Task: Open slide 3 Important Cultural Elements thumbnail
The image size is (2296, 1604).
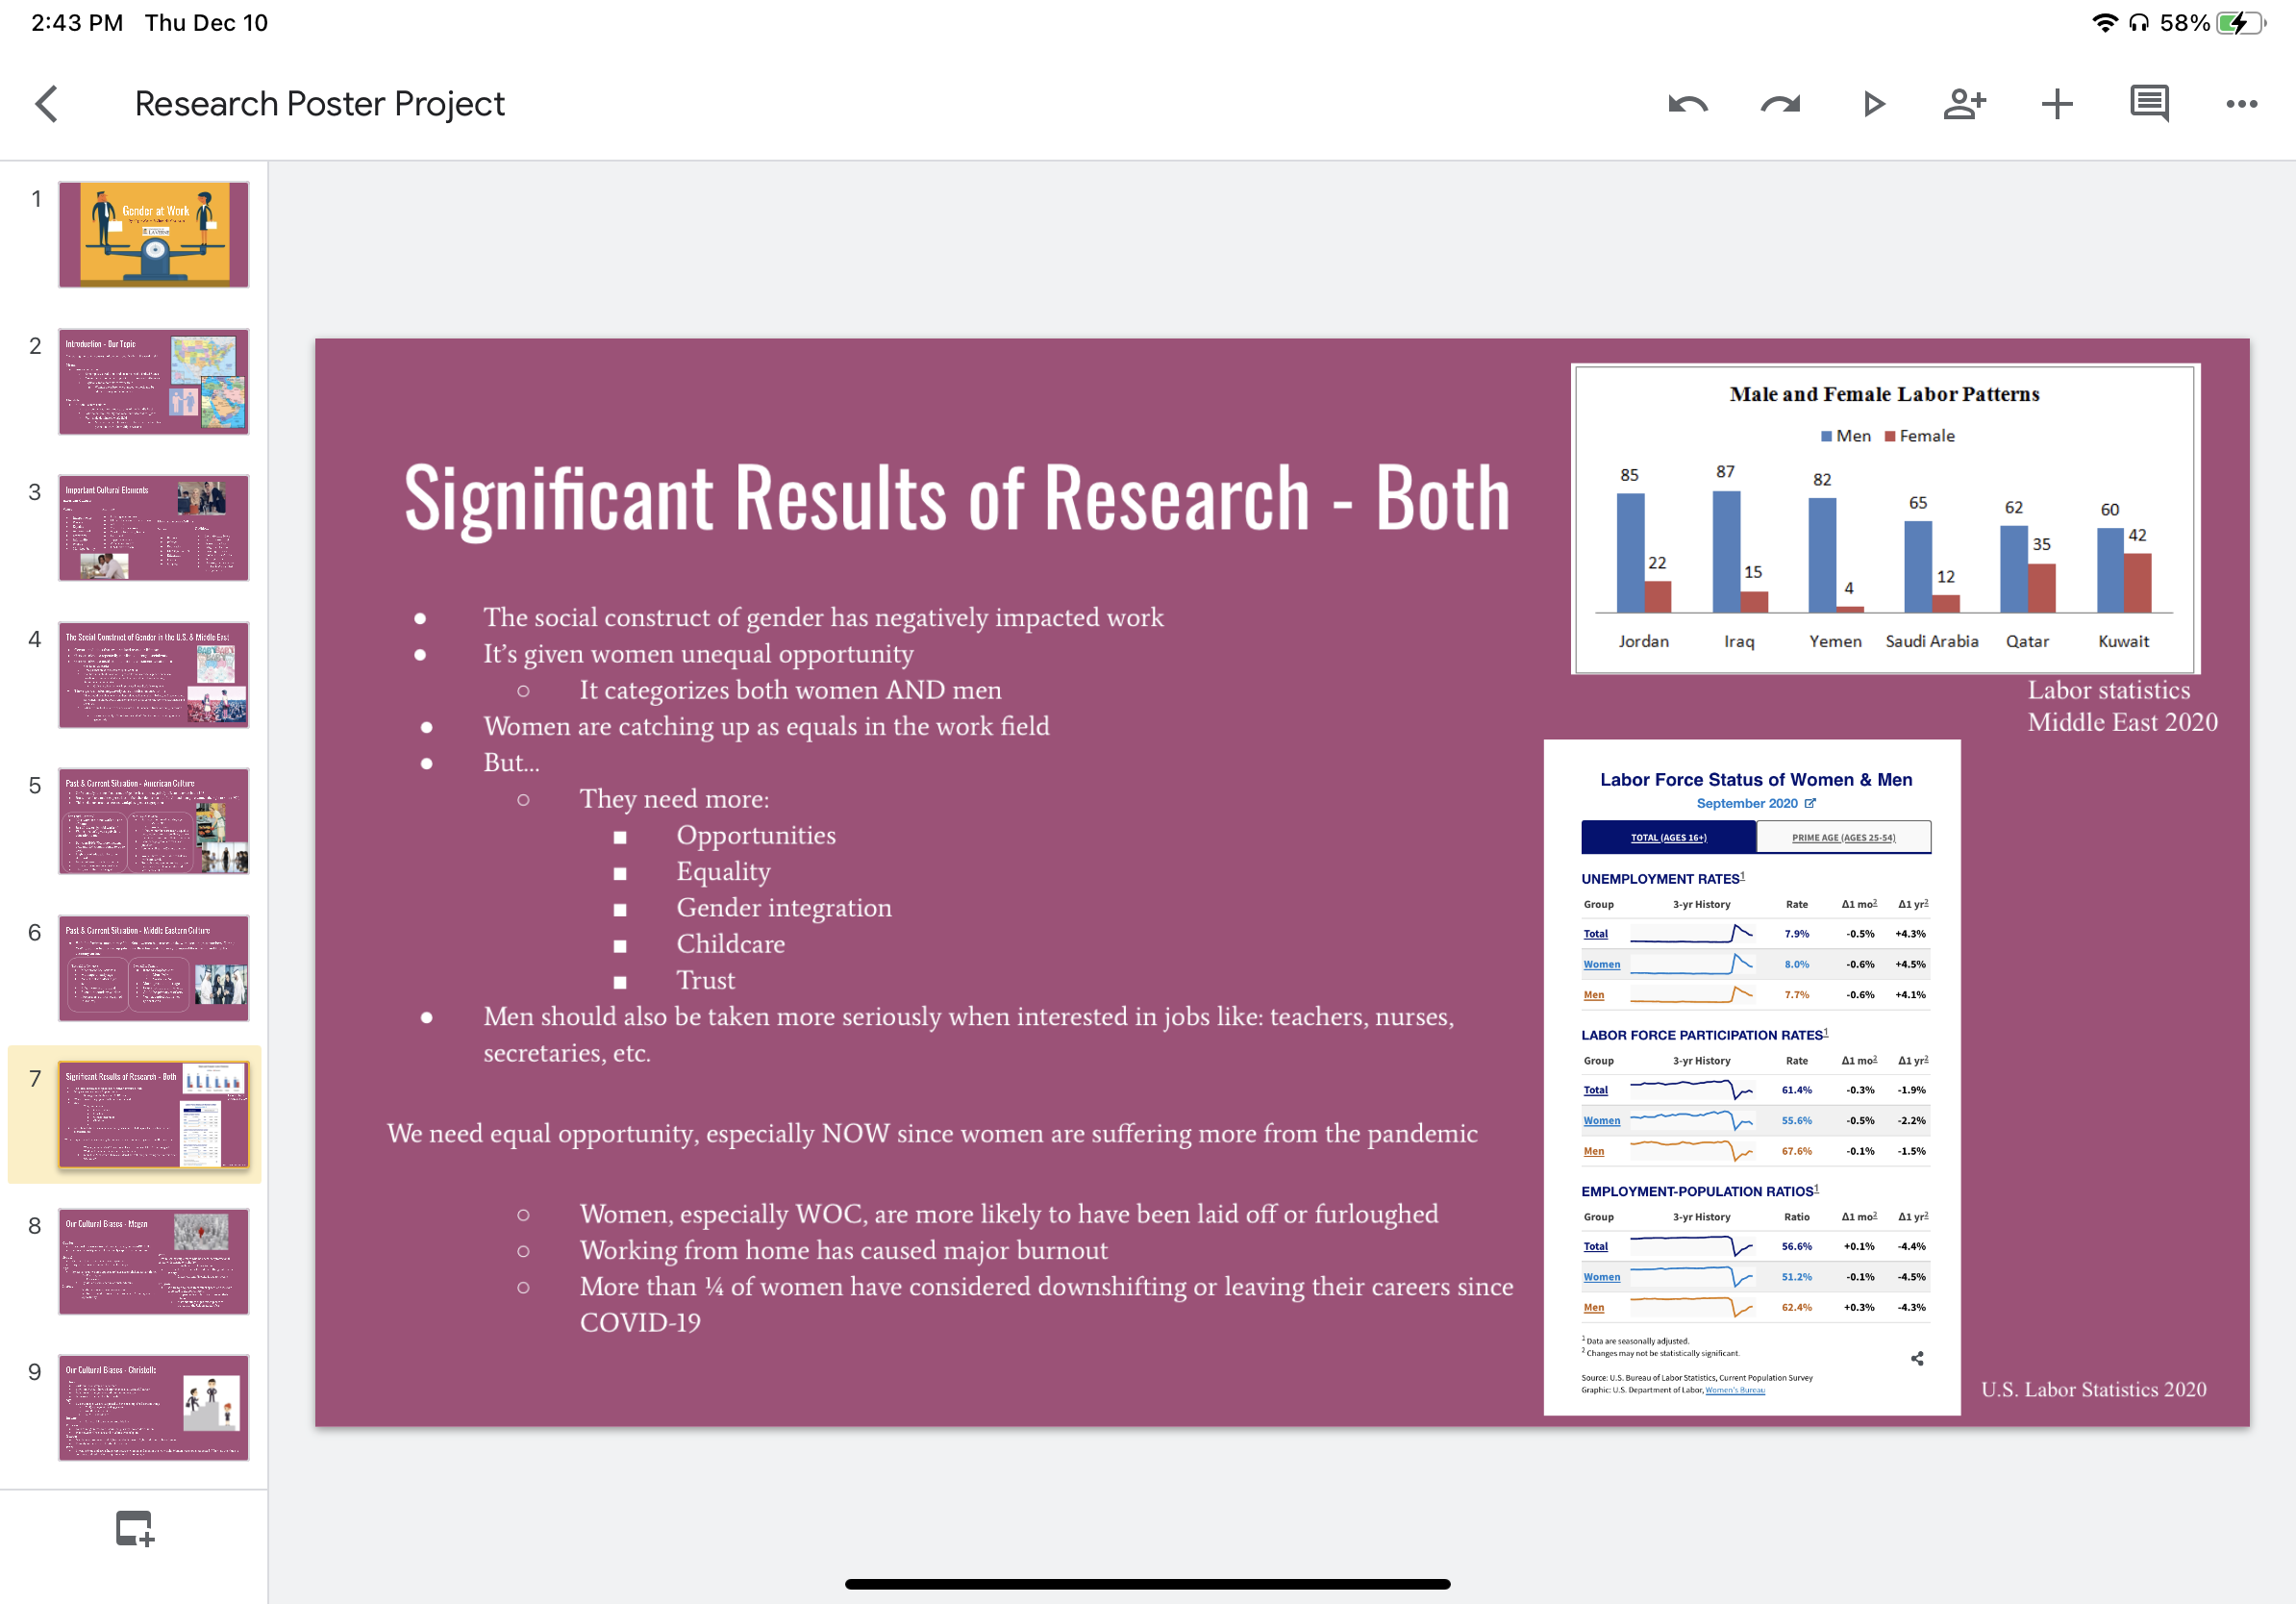Action: [x=153, y=527]
